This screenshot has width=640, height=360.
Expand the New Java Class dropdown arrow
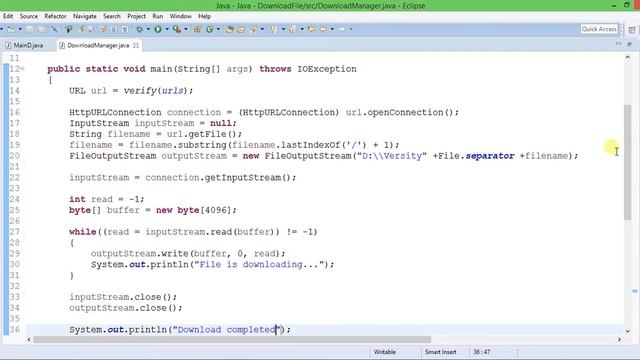point(218,29)
